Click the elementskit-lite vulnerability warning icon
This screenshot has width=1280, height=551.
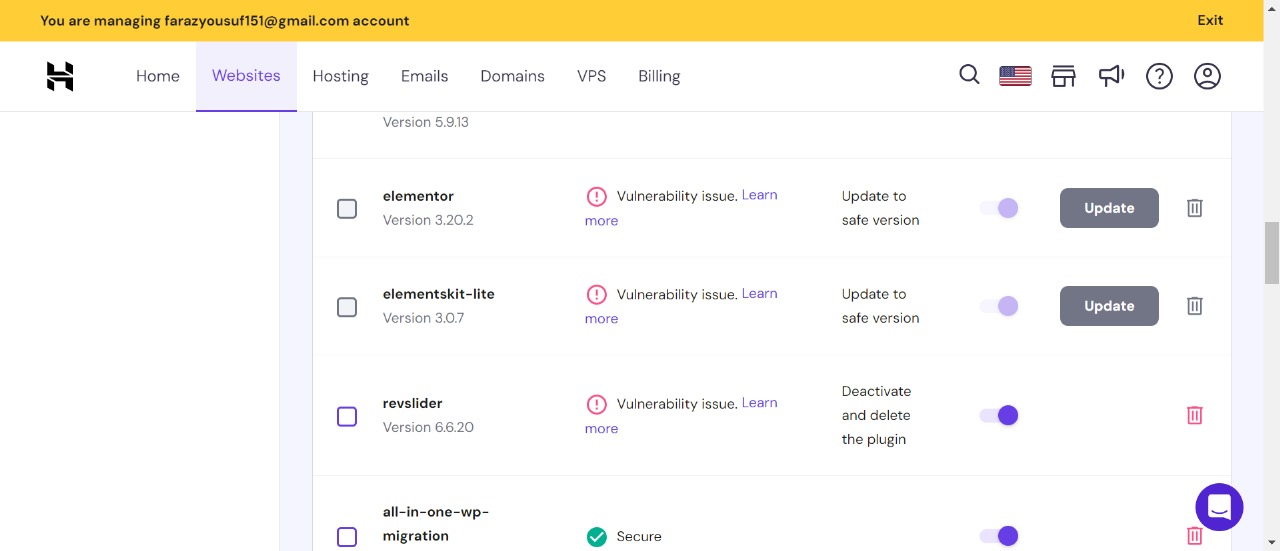click(x=596, y=294)
